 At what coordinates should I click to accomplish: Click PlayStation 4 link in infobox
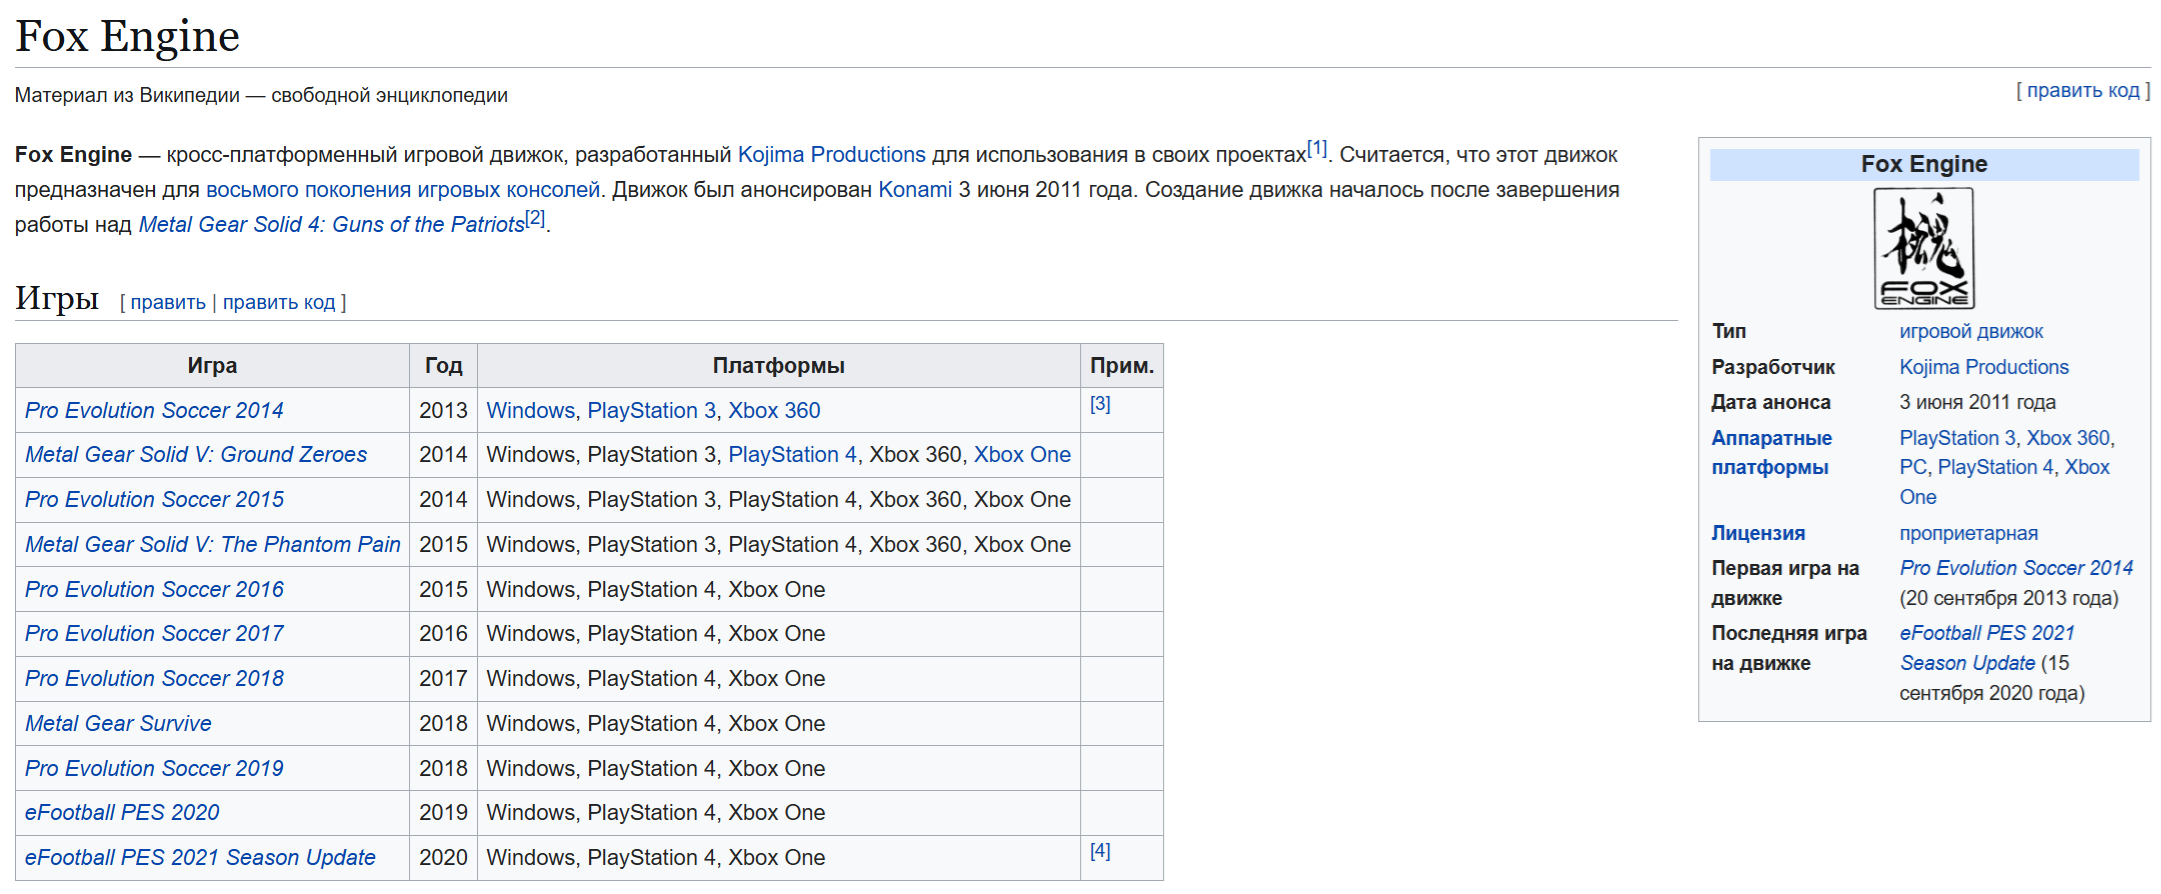(1995, 468)
